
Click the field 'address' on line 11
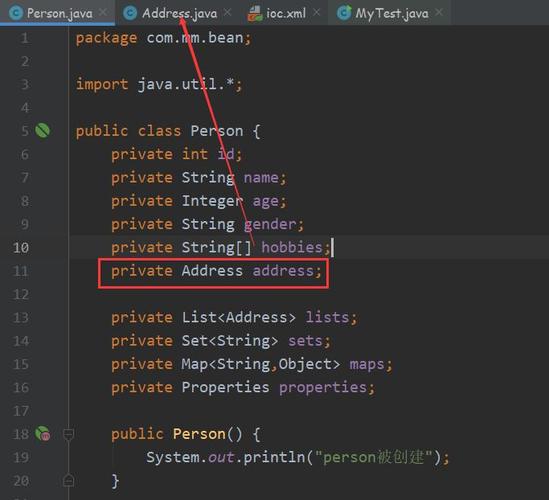[283, 271]
